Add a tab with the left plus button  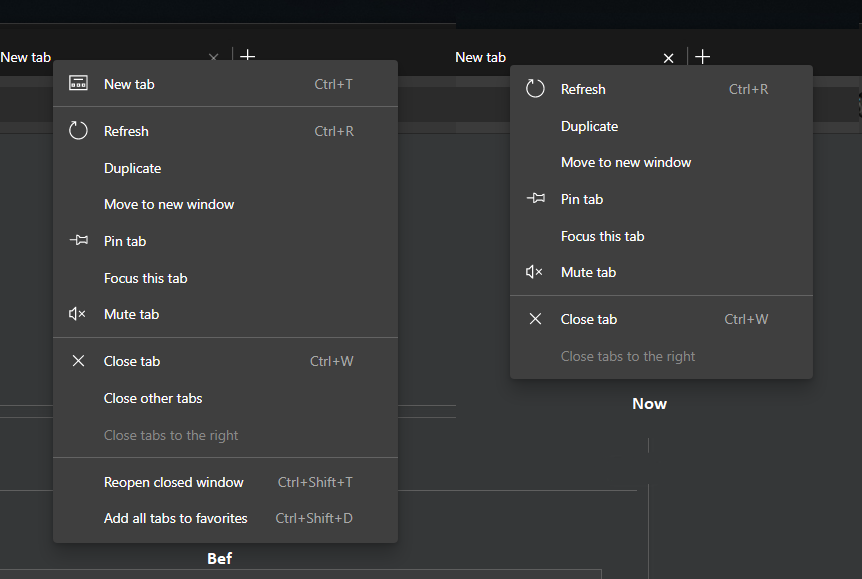(248, 55)
